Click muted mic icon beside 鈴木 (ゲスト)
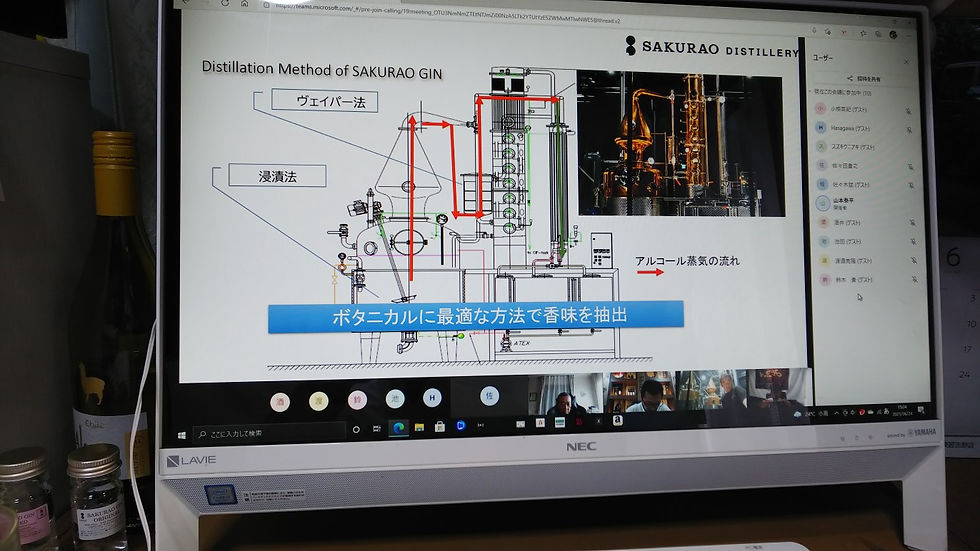This screenshot has width=980, height=551. click(x=914, y=280)
